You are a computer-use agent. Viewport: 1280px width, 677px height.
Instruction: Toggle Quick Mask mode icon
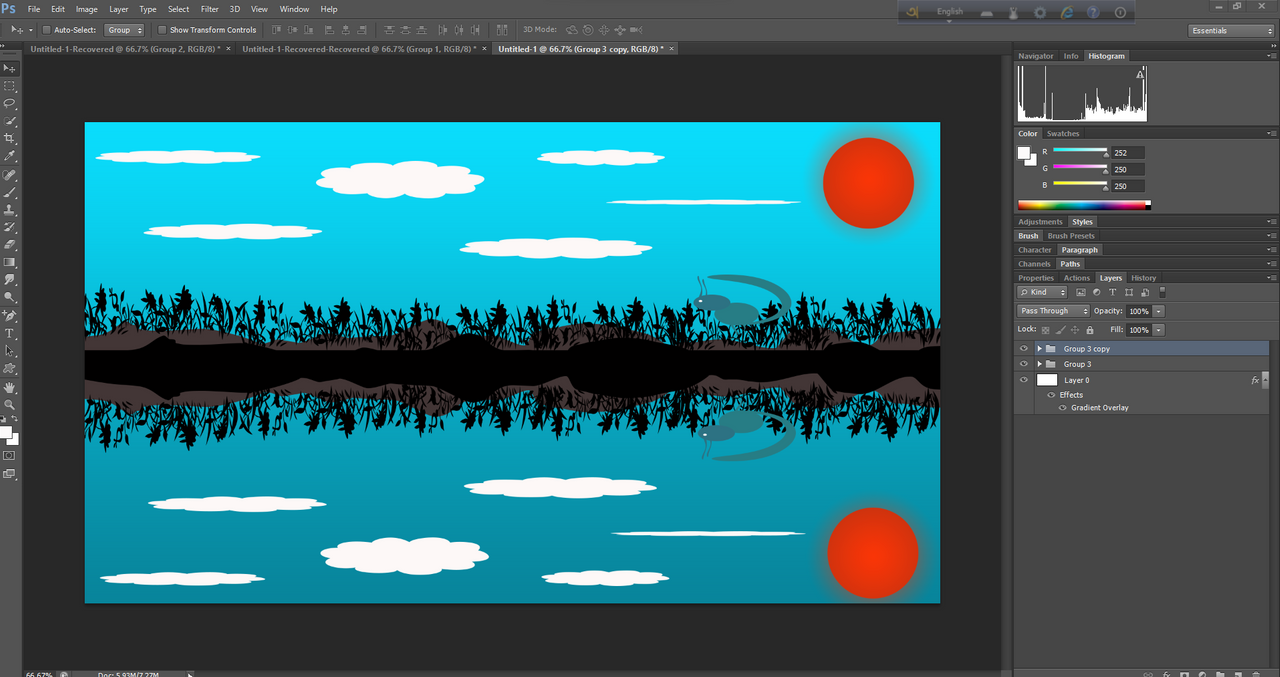click(10, 455)
